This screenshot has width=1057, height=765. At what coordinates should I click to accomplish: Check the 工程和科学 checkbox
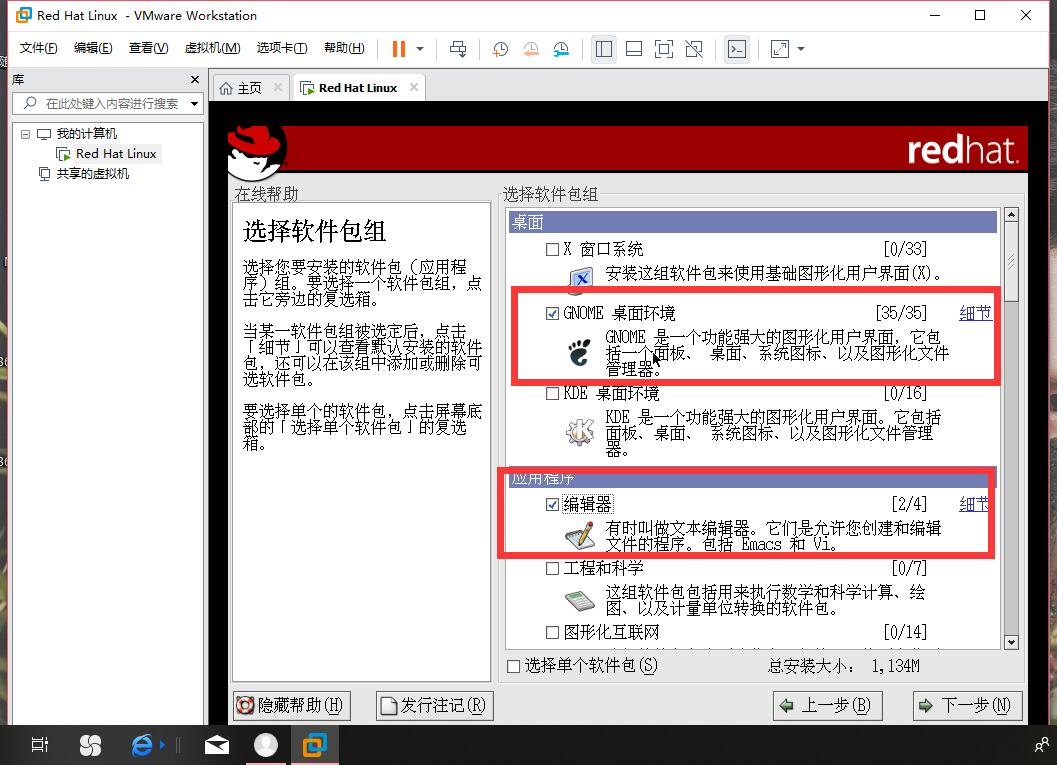coord(552,568)
